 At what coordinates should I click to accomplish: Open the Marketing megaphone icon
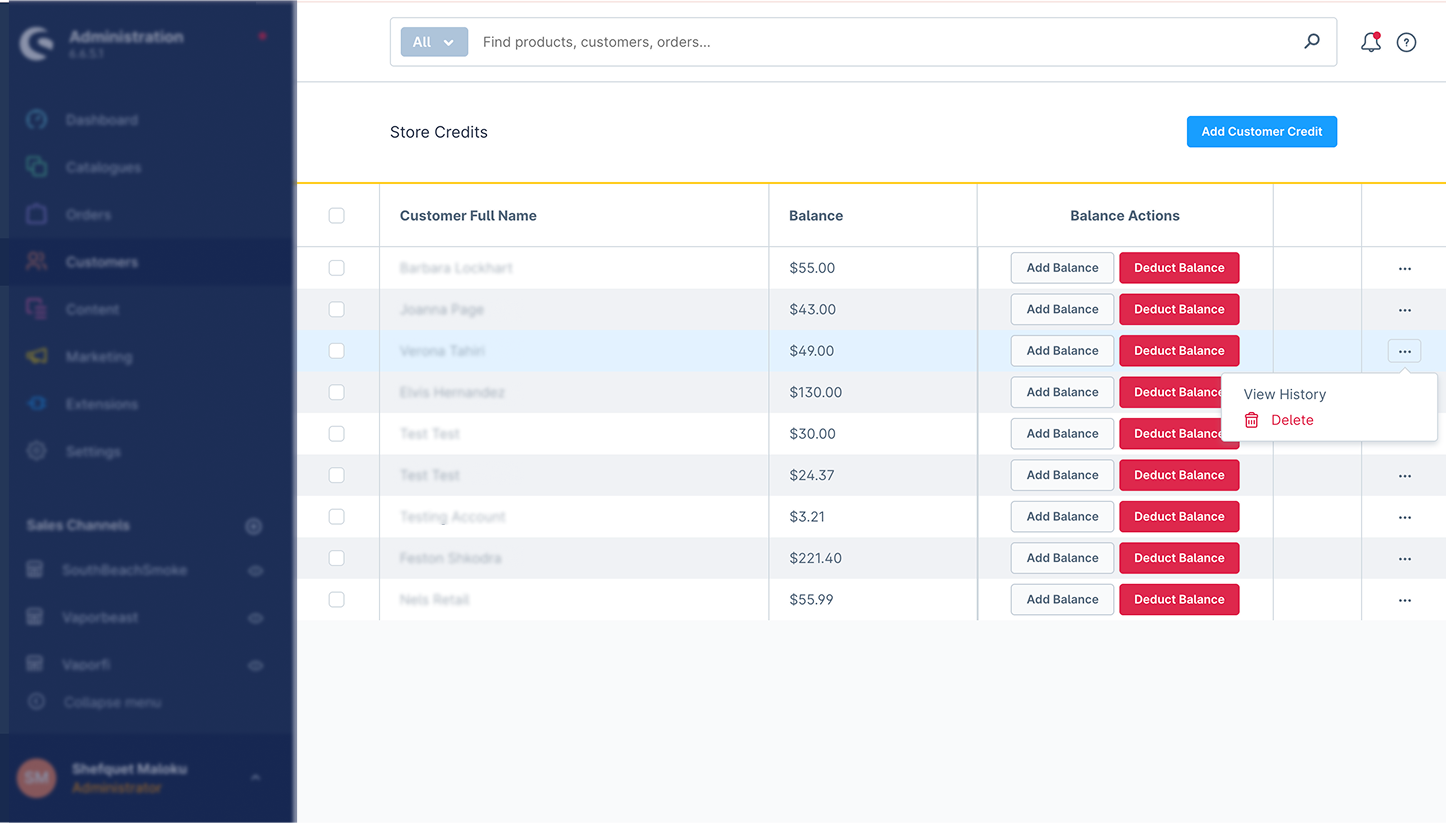pos(37,357)
